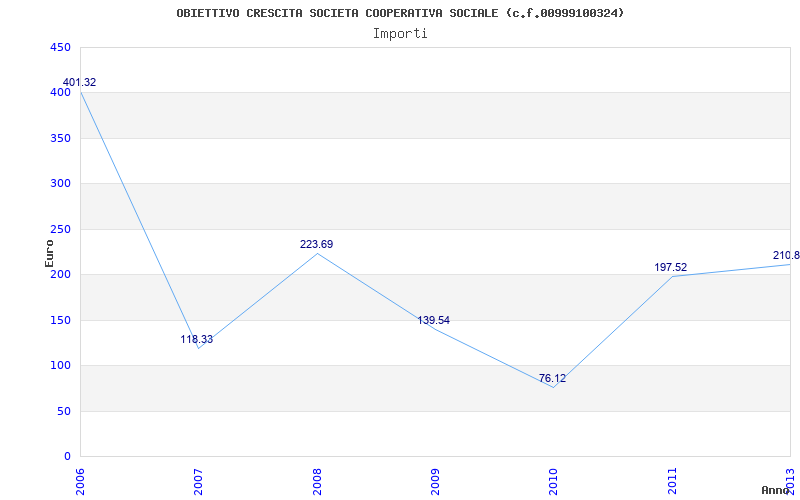Click the 'Importi' subtitle
This screenshot has height=500, width=800.
coord(400,34)
